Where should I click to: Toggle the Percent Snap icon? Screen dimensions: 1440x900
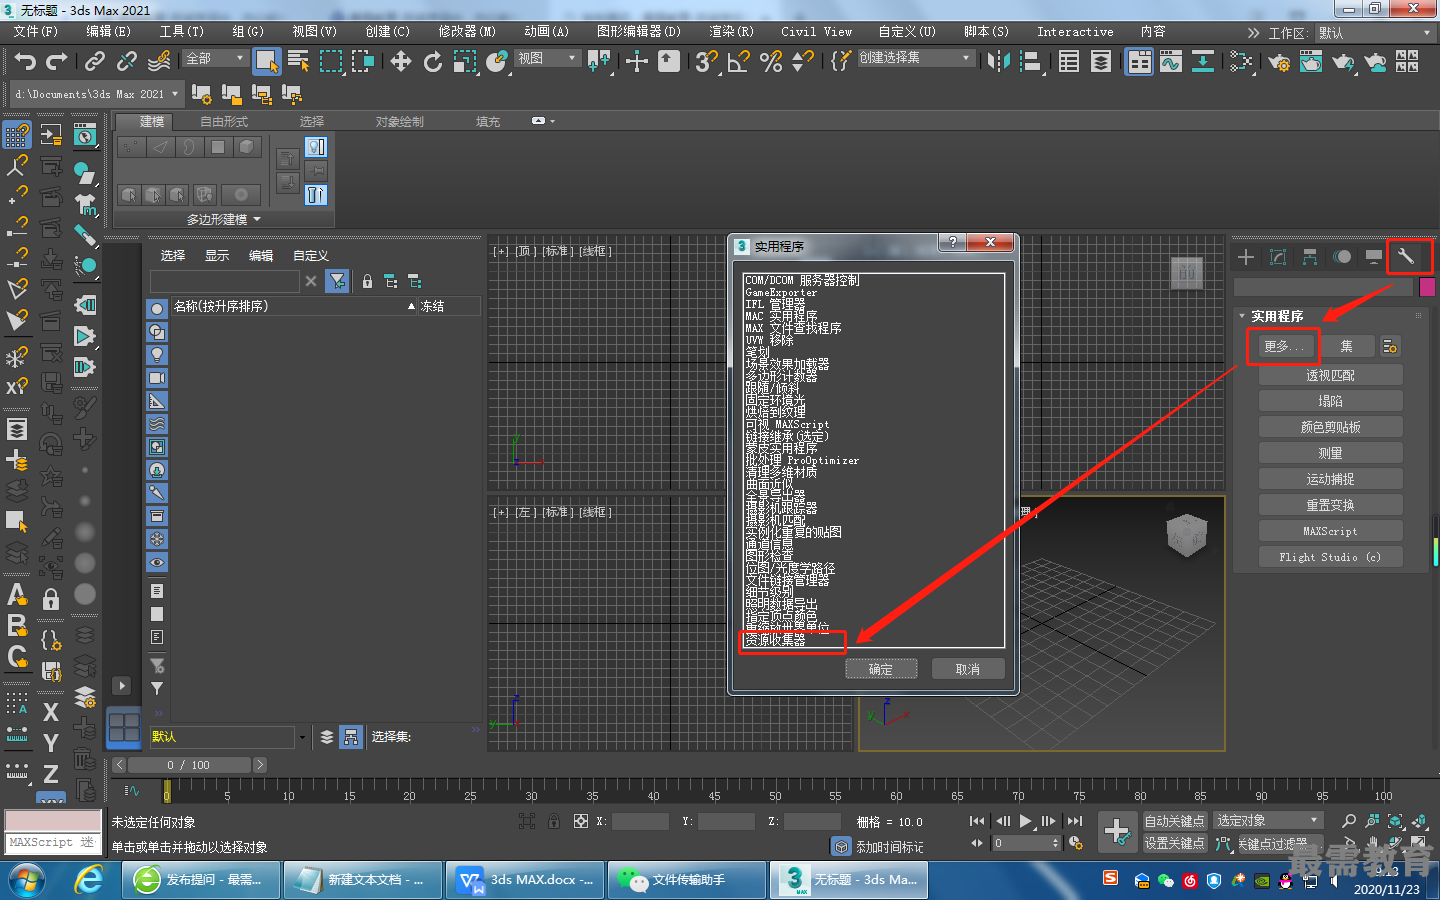[x=771, y=62]
